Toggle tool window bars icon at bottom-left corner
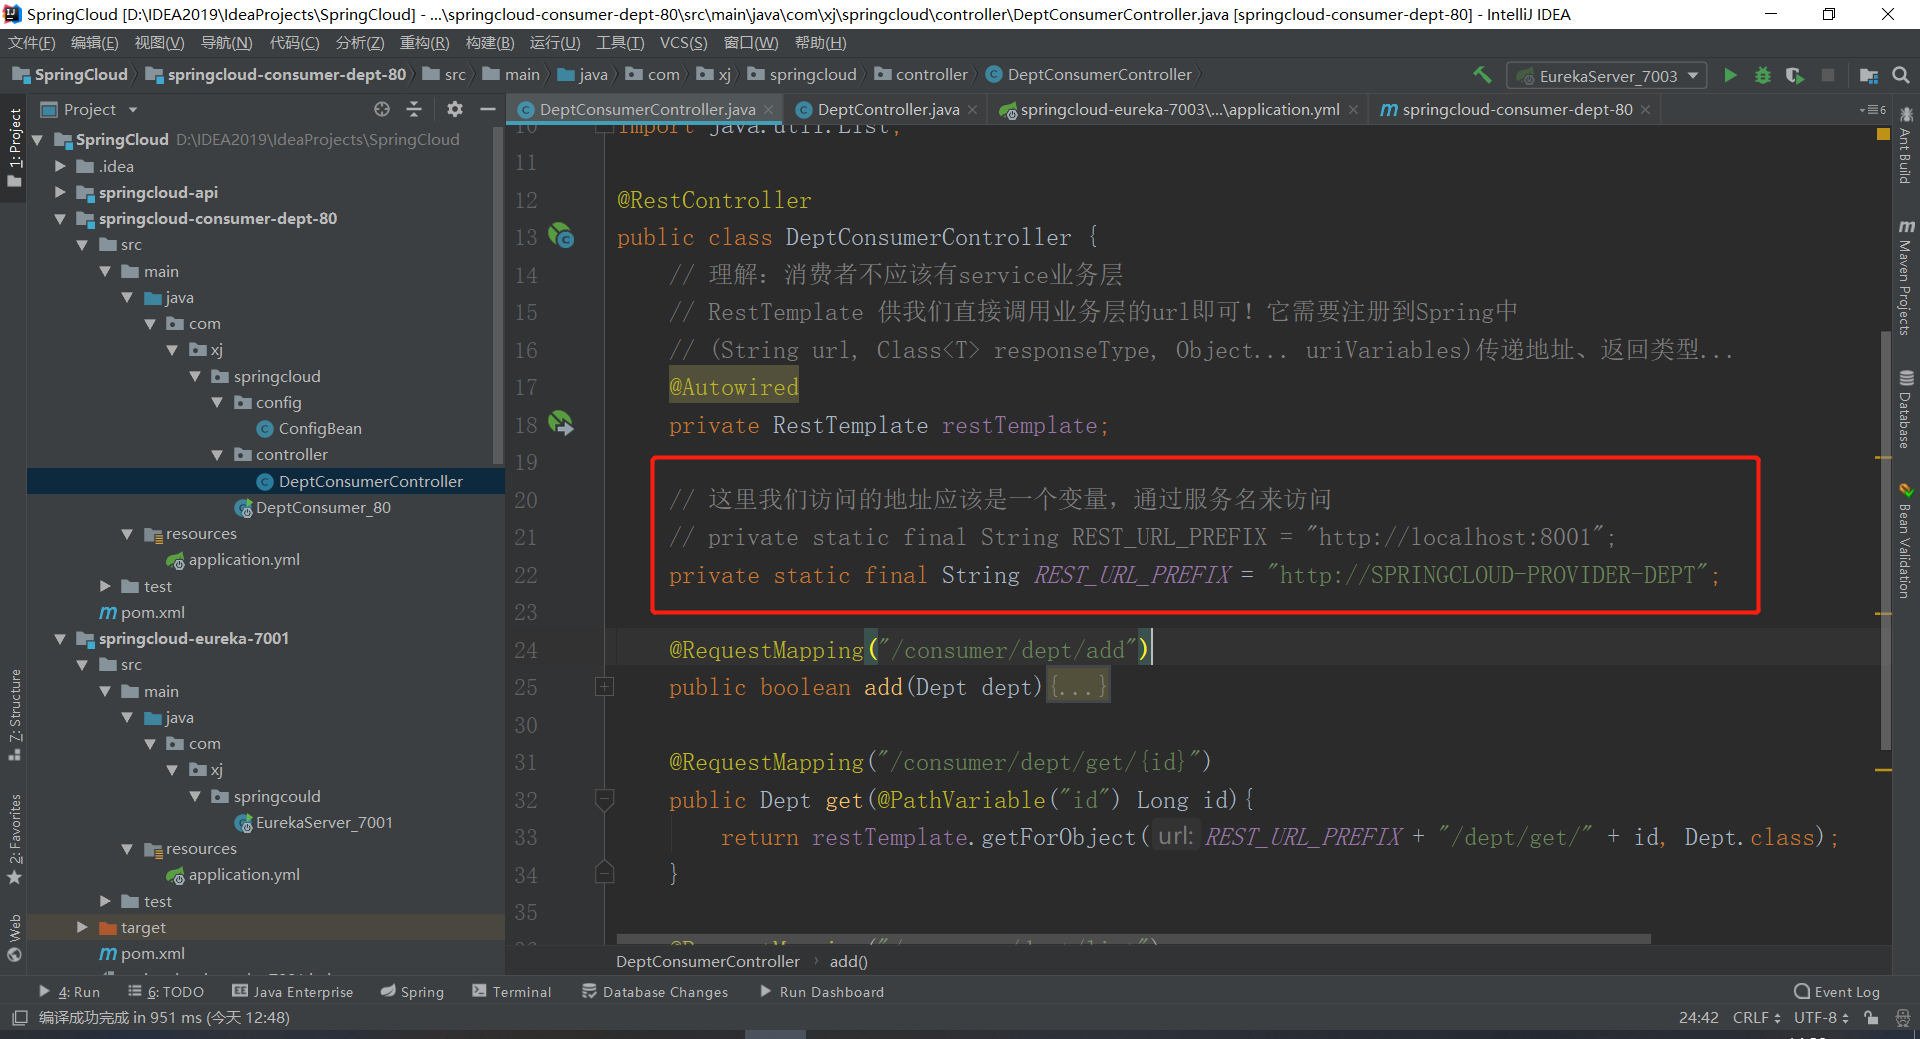The height and width of the screenshot is (1039, 1920). click(19, 1018)
